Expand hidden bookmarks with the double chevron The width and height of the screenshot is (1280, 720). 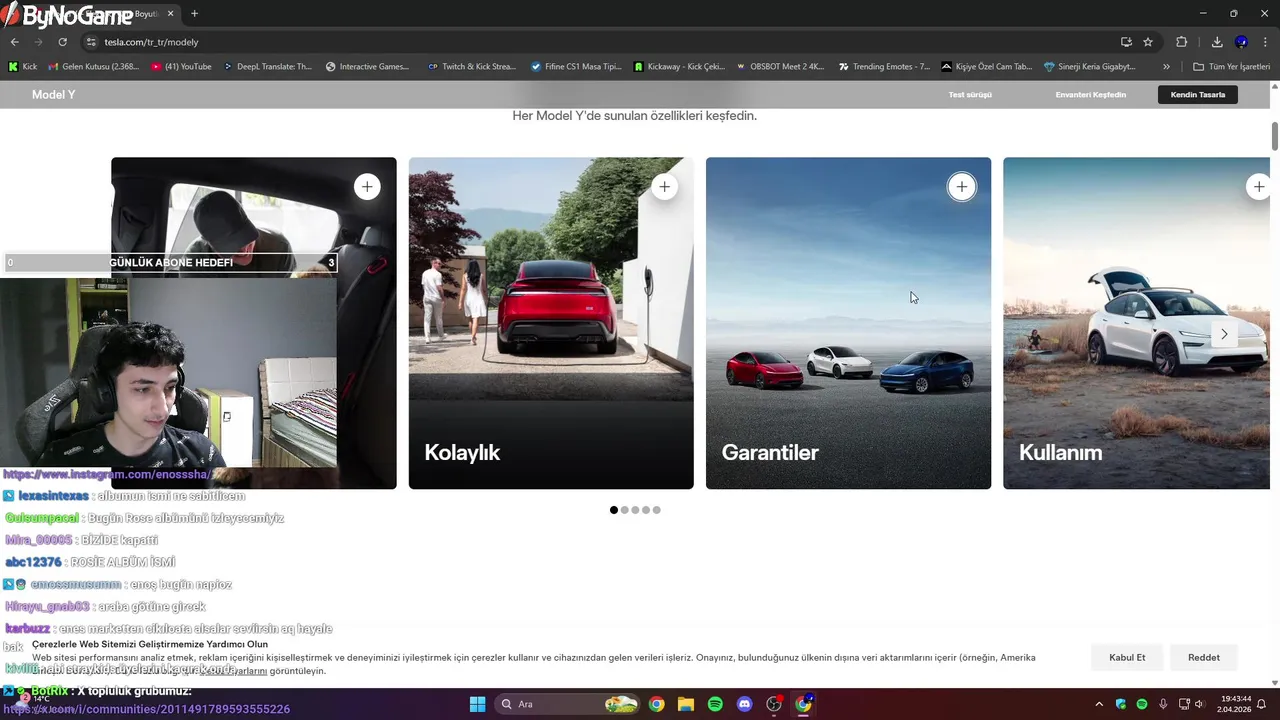(1166, 67)
